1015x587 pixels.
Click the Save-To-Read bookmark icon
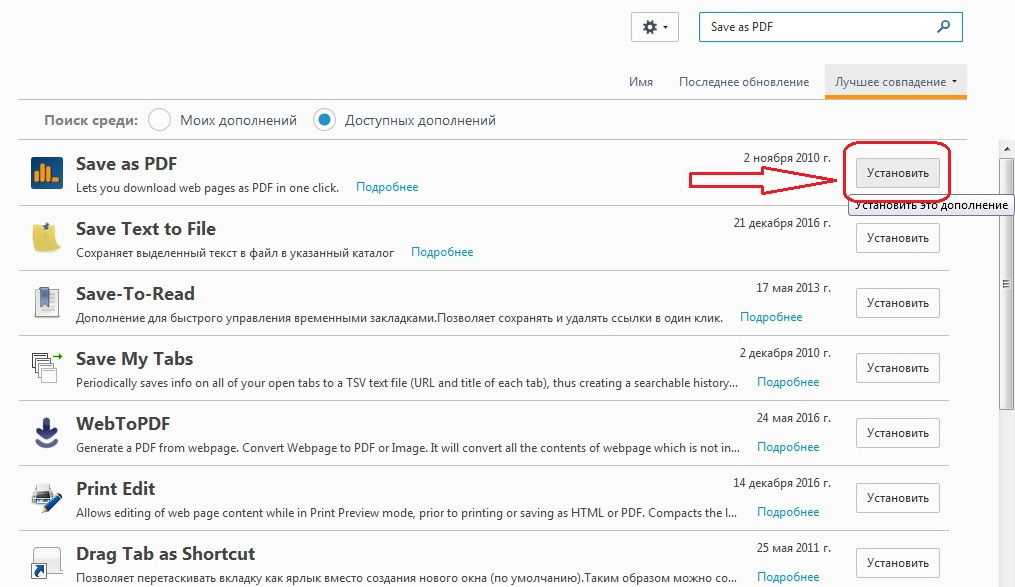tap(46, 303)
